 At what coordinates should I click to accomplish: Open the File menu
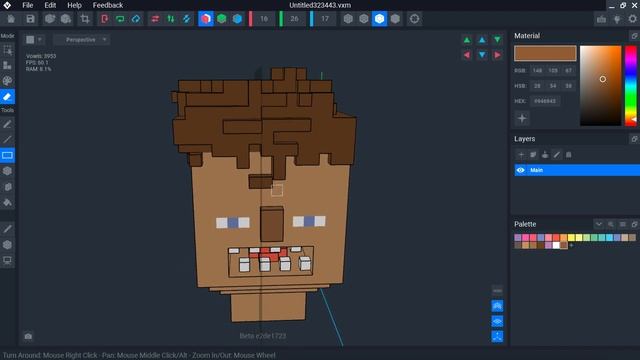click(x=27, y=5)
